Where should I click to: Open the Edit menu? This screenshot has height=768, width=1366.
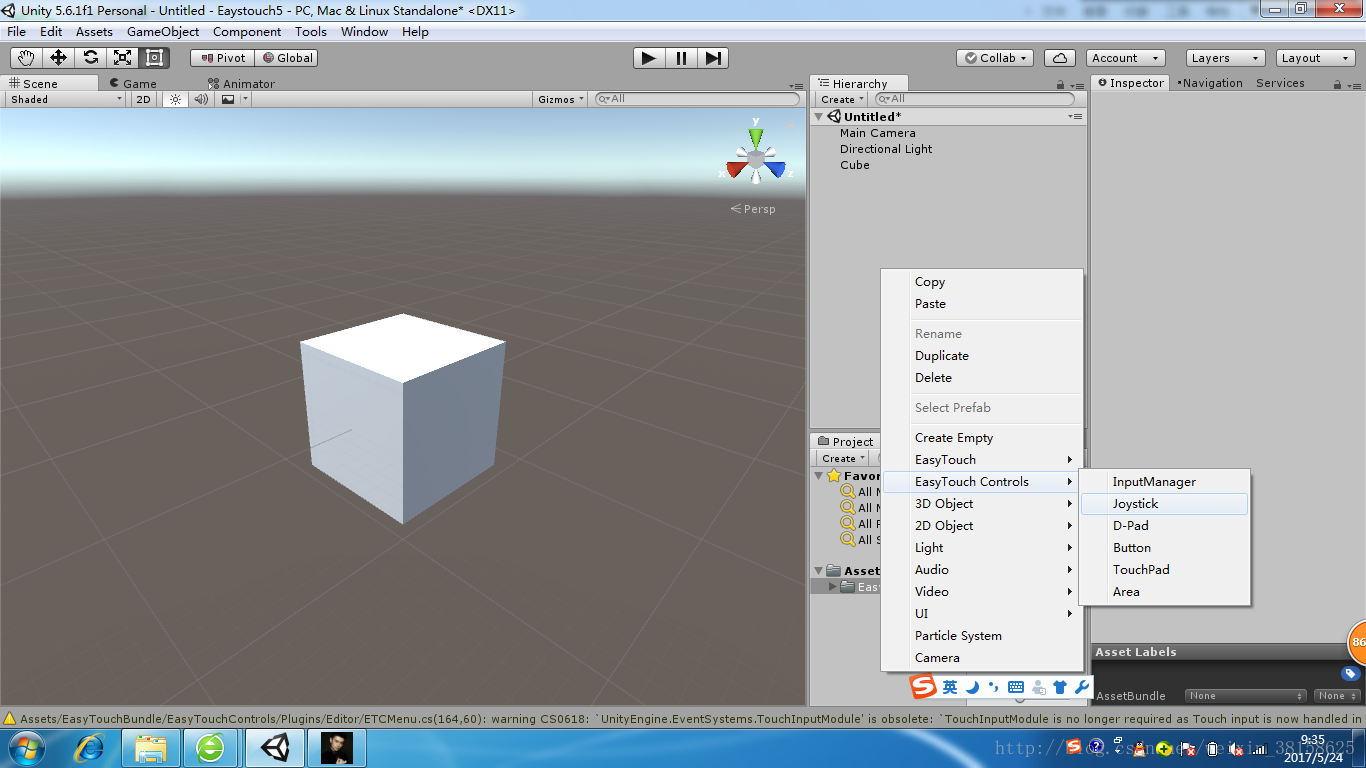point(51,32)
